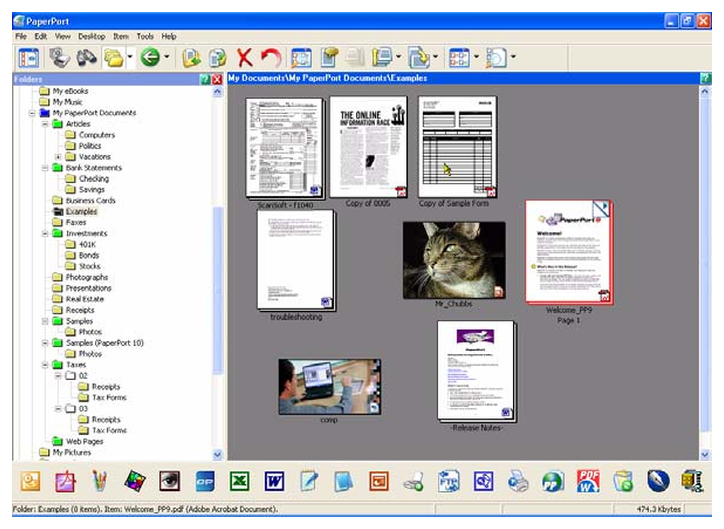724x529 pixels.
Task: Toggle the Folders pane toolbar button
Action: click(x=29, y=58)
